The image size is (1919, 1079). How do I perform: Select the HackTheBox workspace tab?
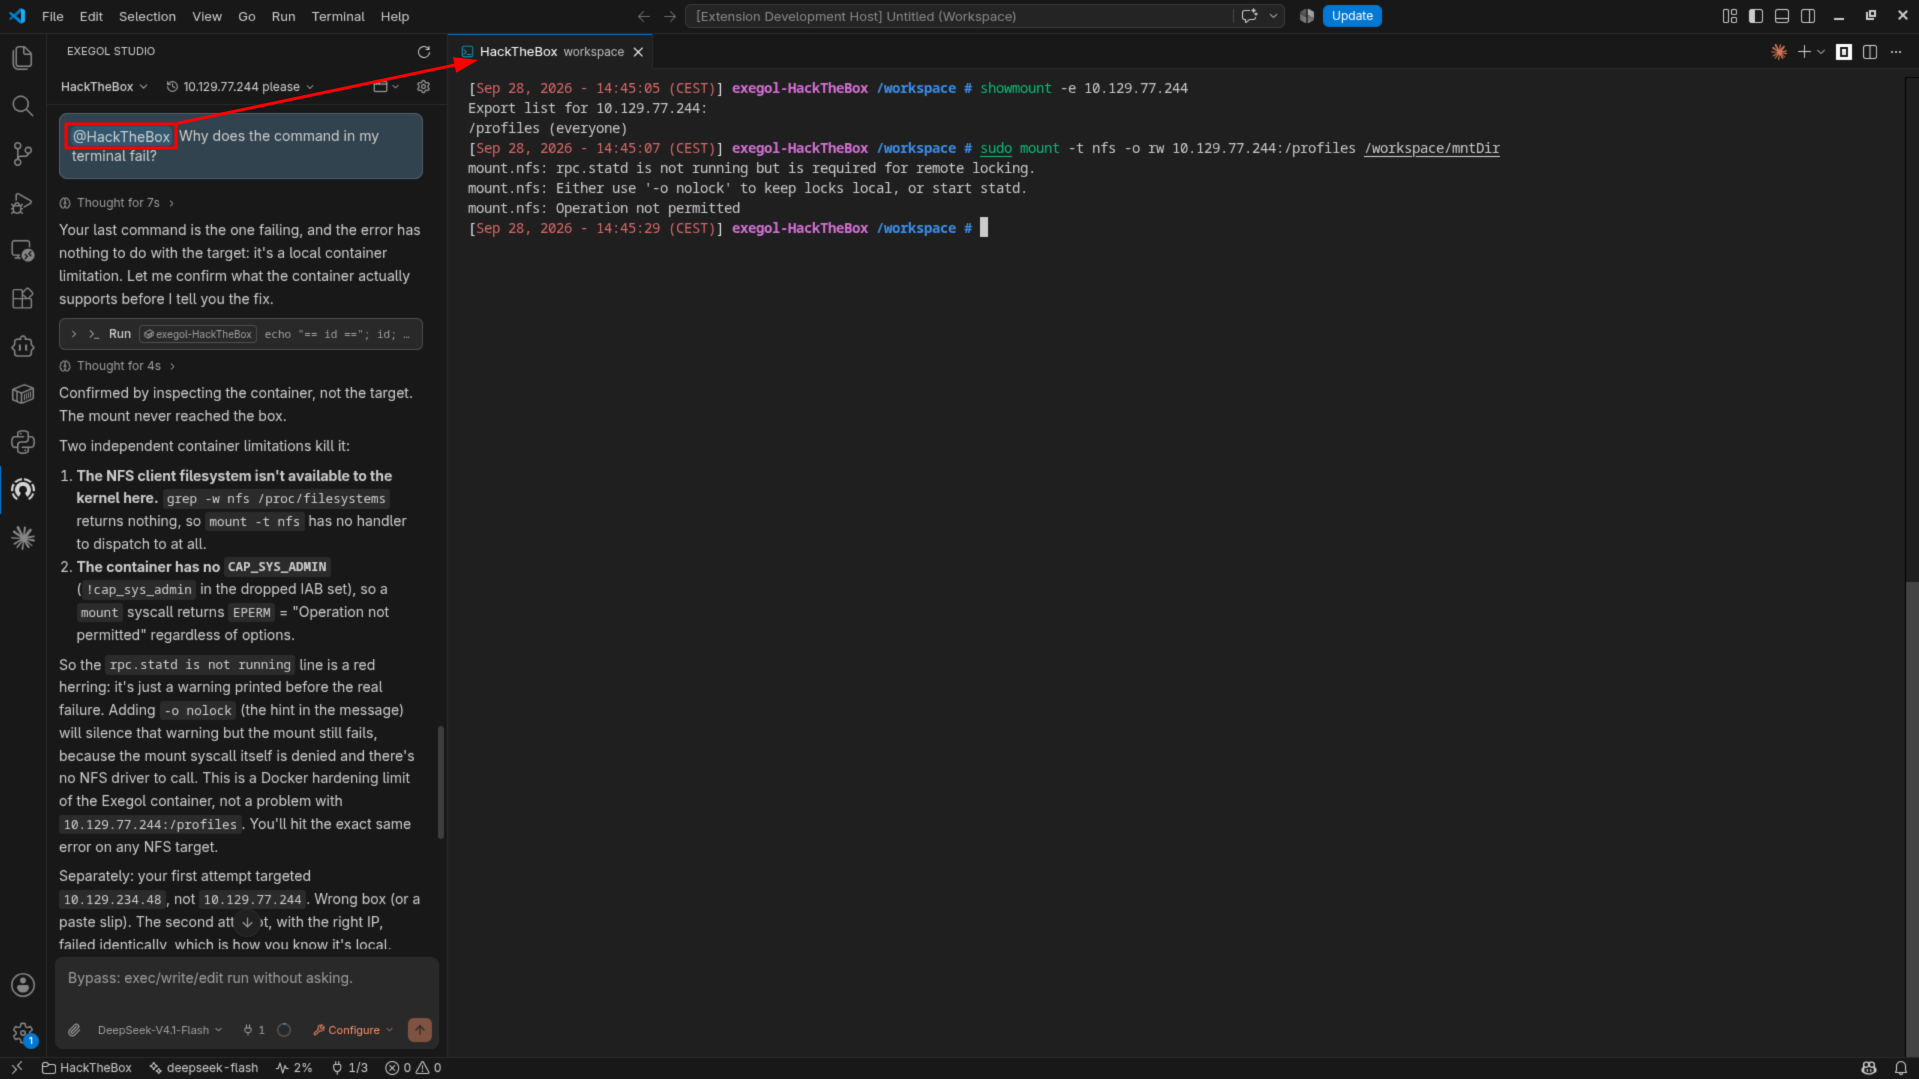pyautogui.click(x=550, y=52)
